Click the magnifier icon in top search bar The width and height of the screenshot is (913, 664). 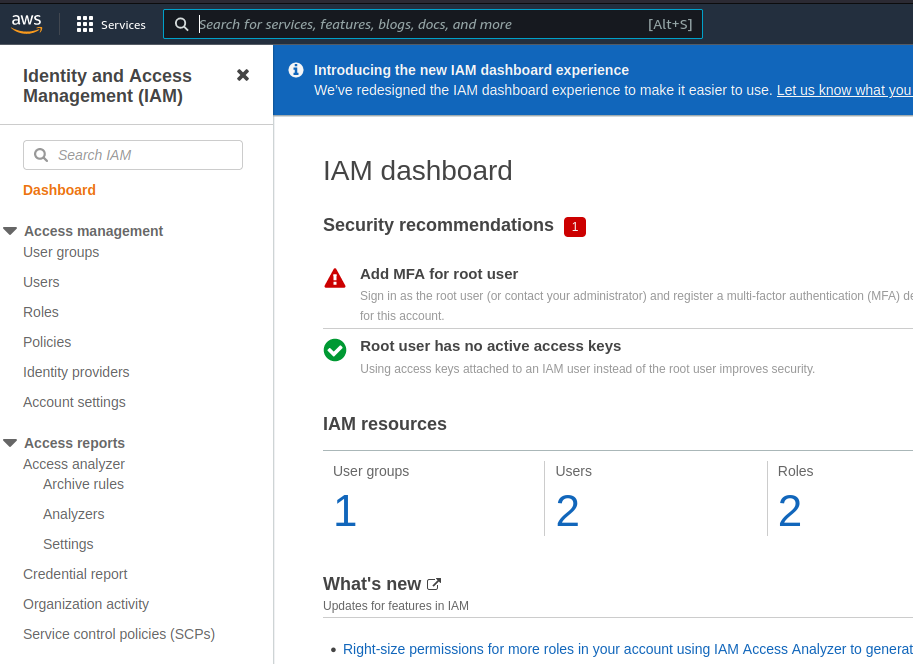click(182, 24)
